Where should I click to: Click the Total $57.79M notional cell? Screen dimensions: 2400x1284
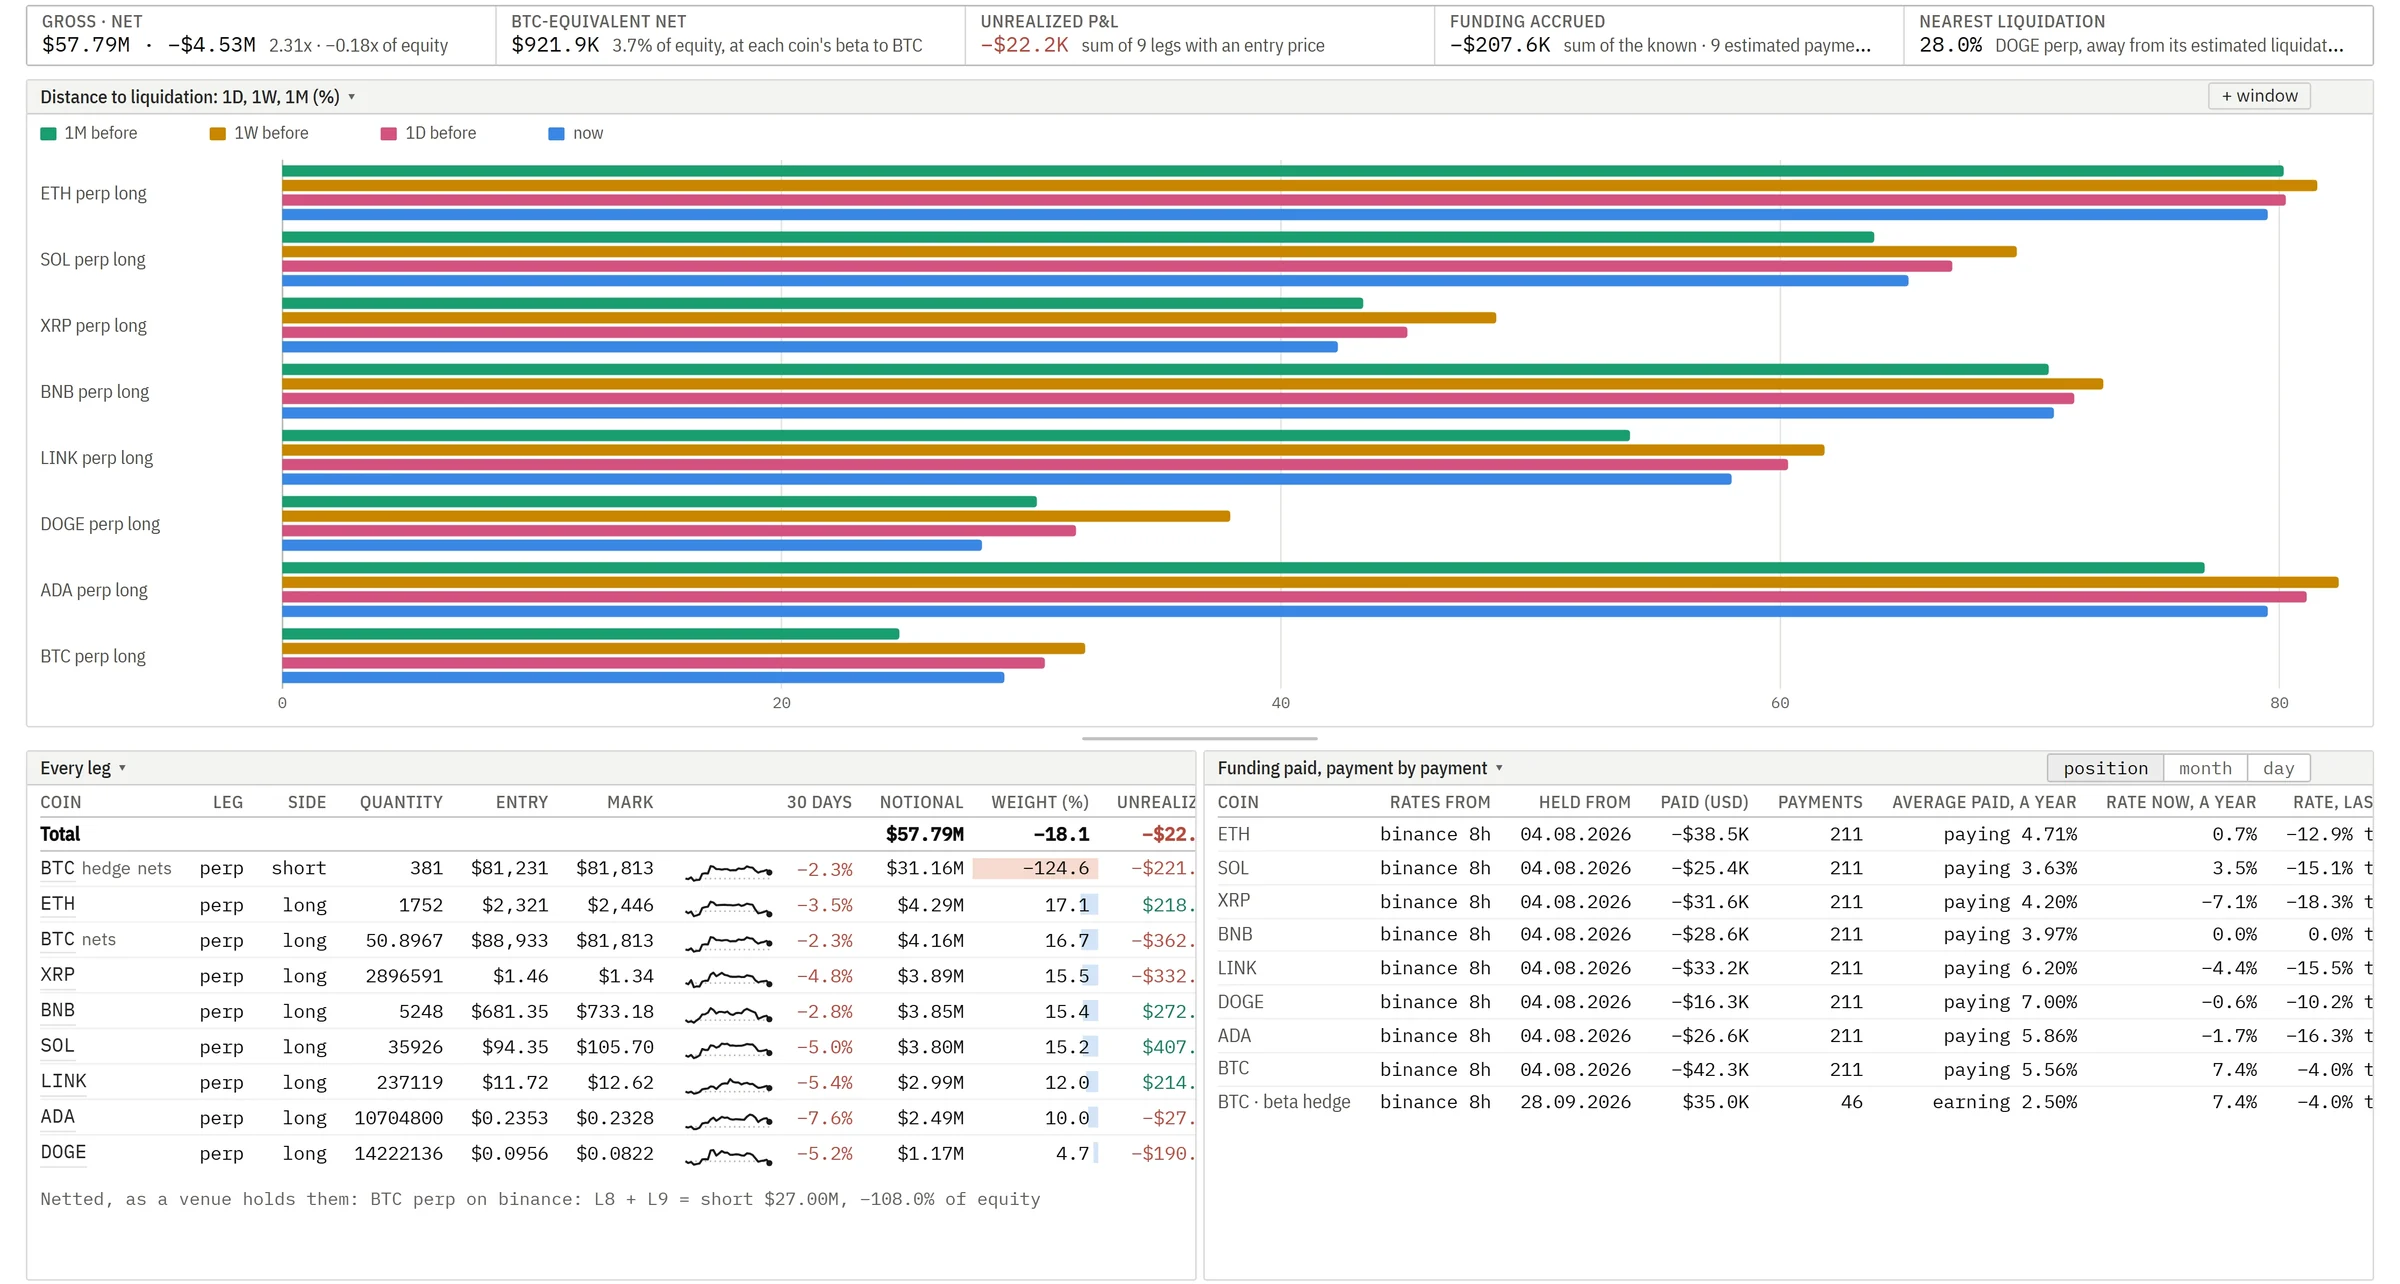(924, 834)
